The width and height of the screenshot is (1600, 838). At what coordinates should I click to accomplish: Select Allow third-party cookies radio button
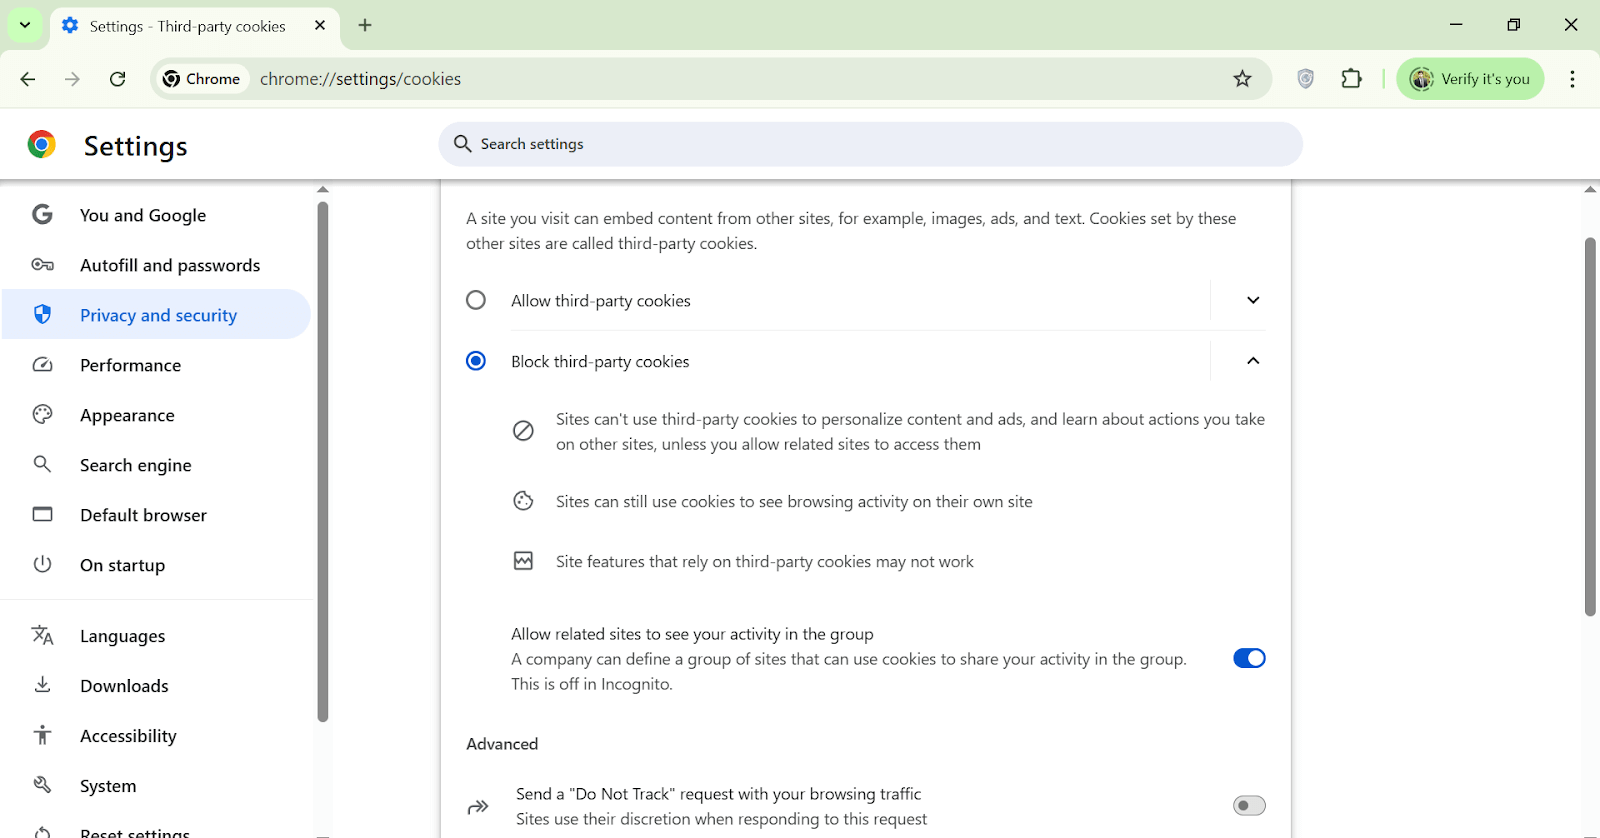coord(476,301)
